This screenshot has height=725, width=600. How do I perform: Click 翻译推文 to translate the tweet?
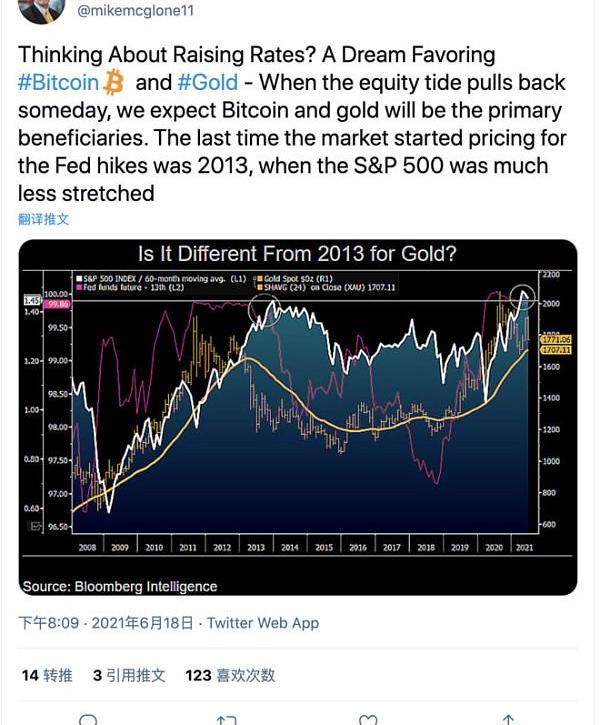click(x=44, y=219)
